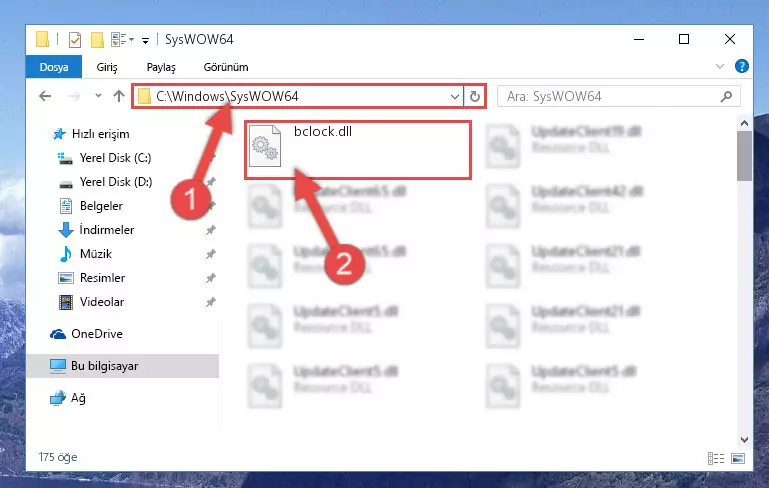Select Ağ network in navigation pane

click(x=78, y=398)
